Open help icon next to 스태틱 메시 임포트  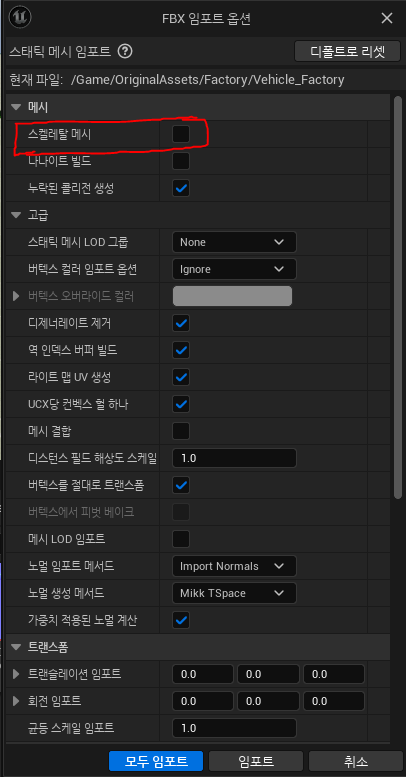click(x=125, y=51)
